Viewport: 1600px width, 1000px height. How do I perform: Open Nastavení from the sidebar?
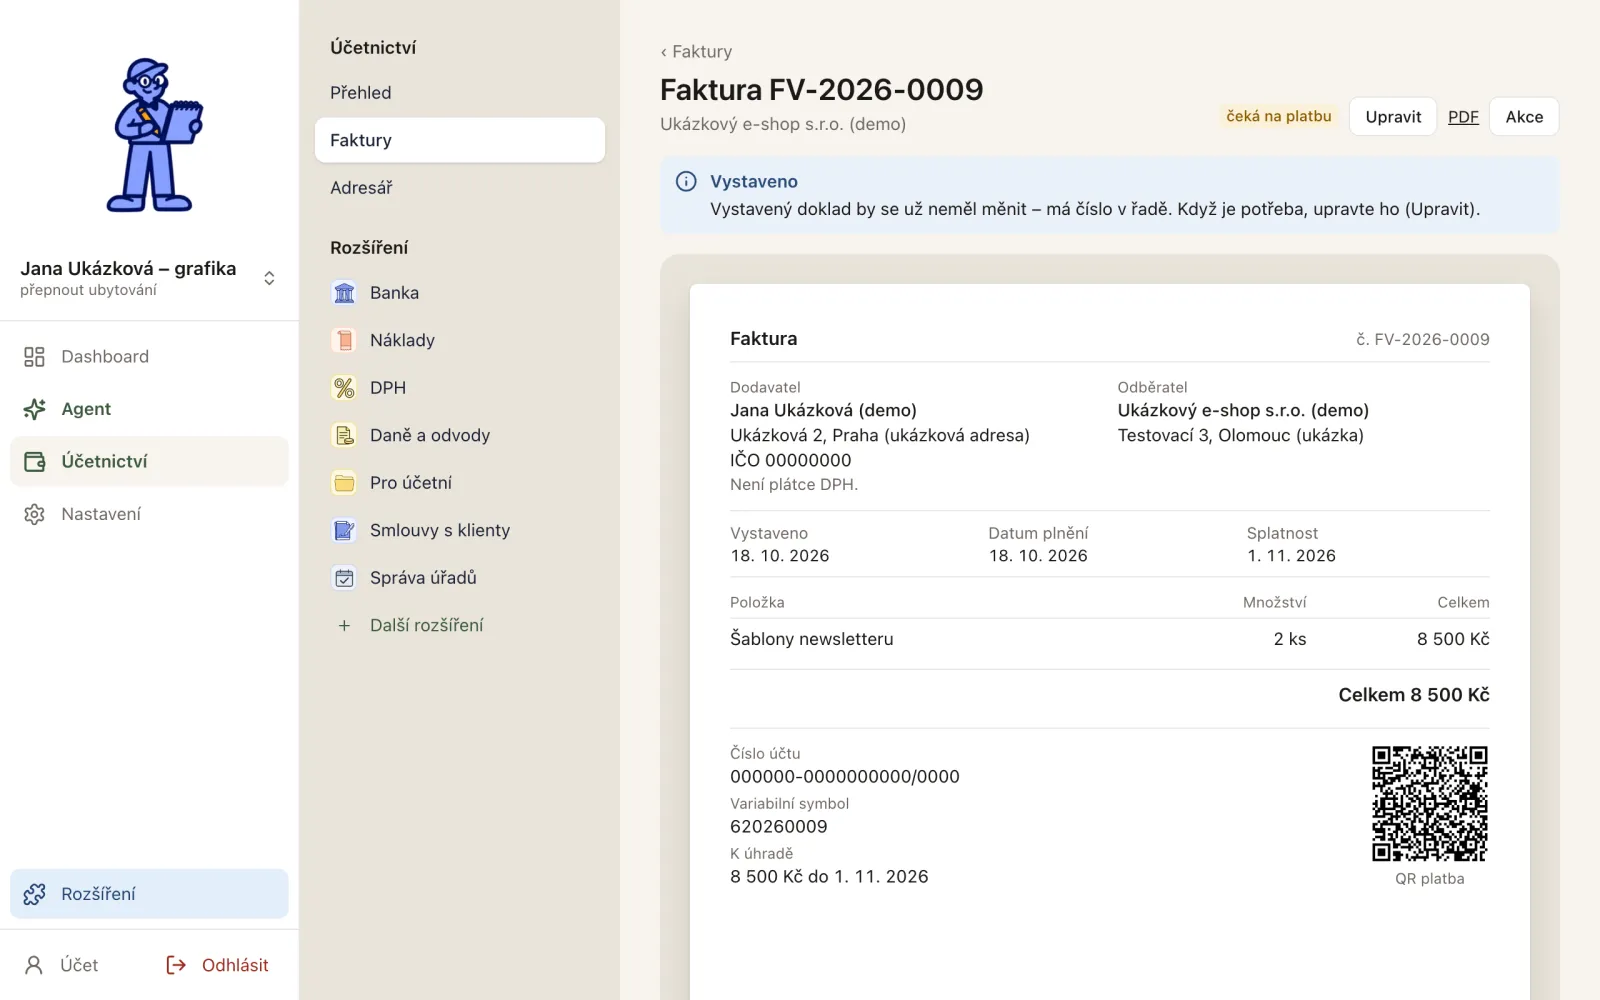click(149, 514)
